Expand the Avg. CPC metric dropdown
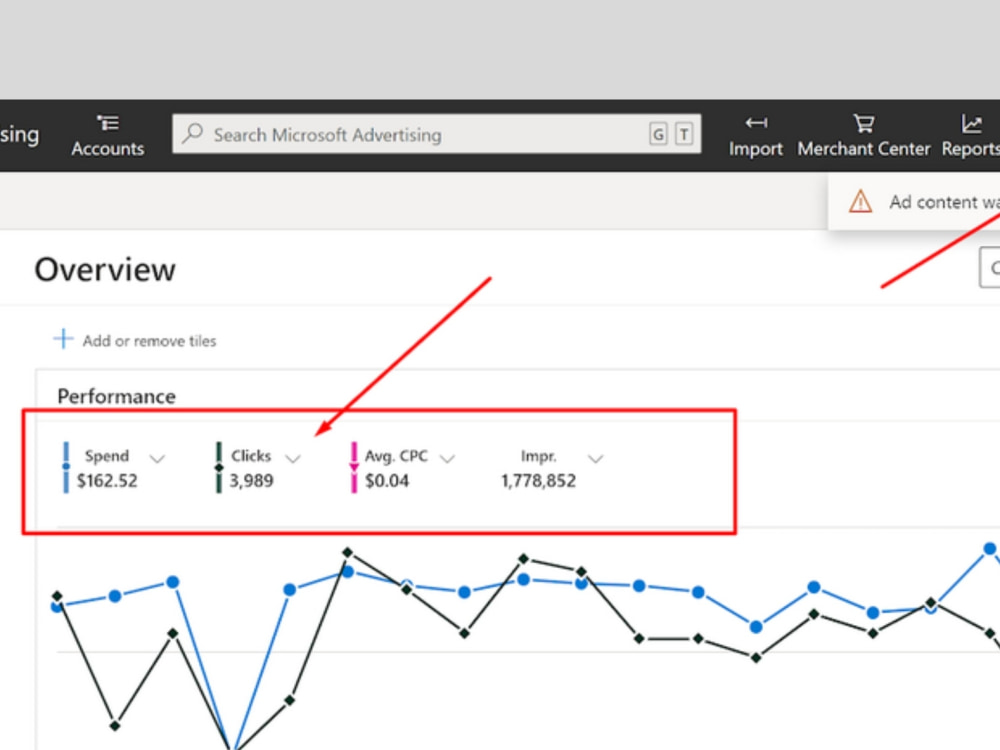Screen dimensions: 1000x750 (448, 458)
